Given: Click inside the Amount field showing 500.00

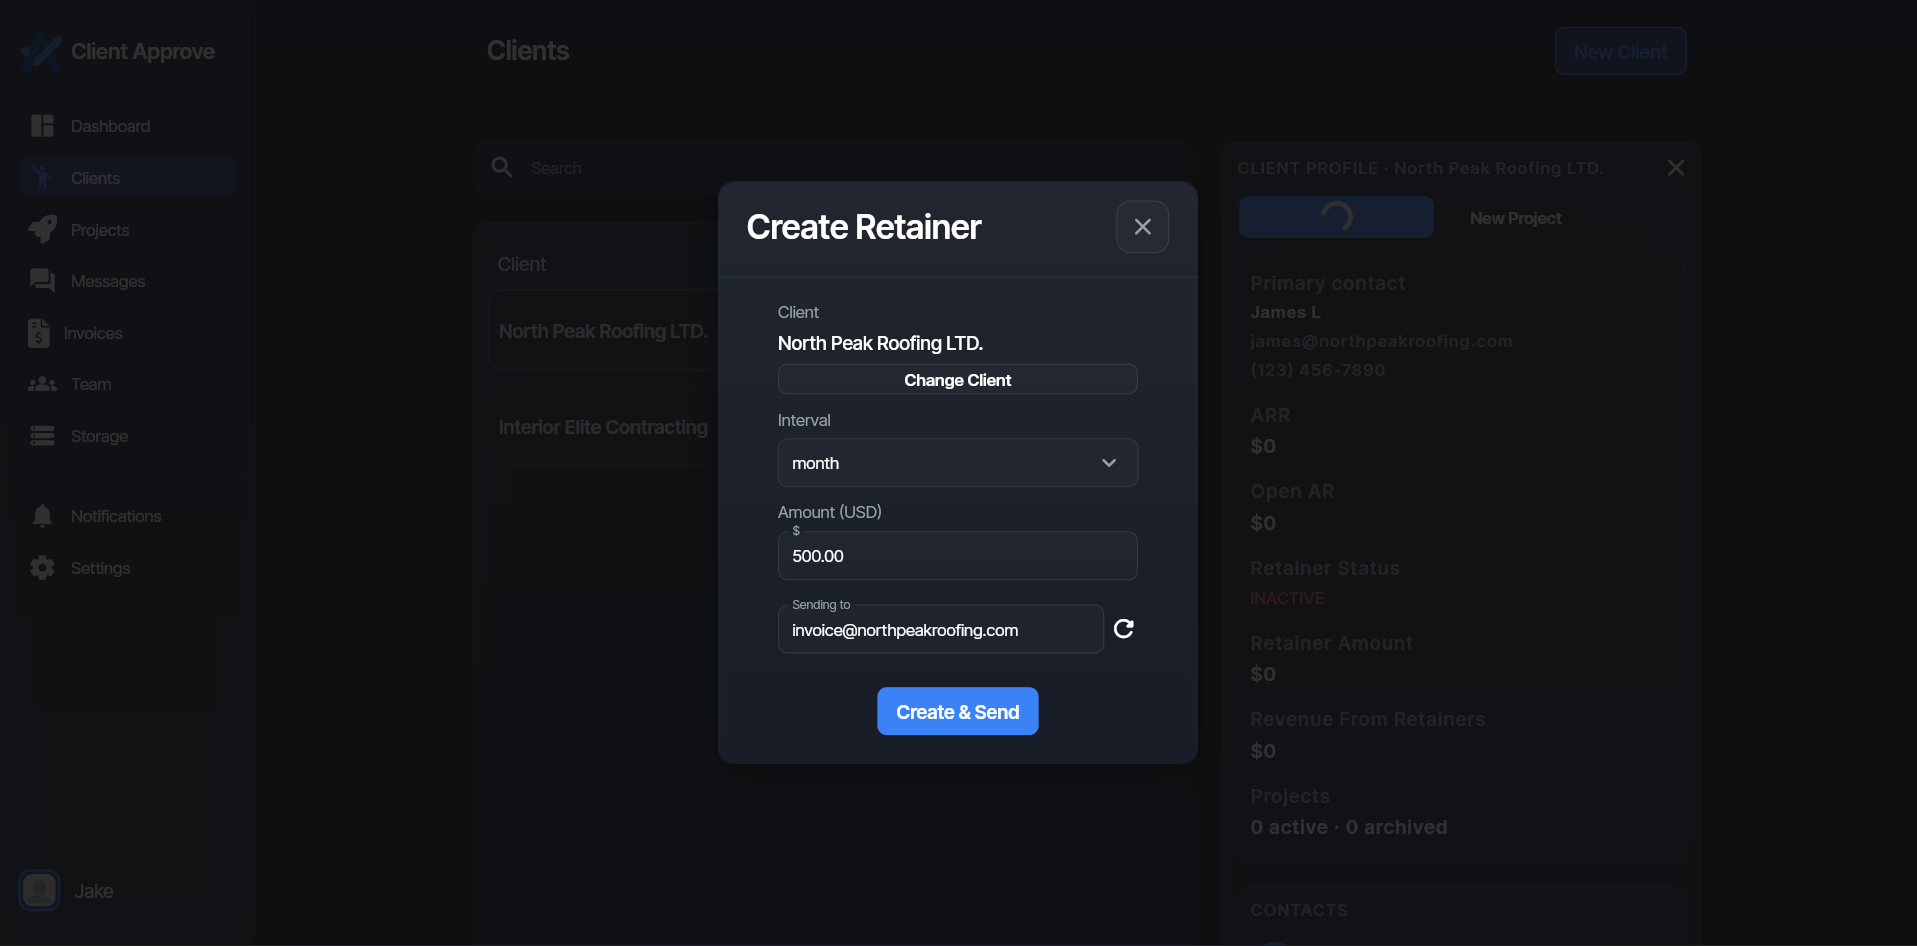Looking at the screenshot, I should coord(956,556).
